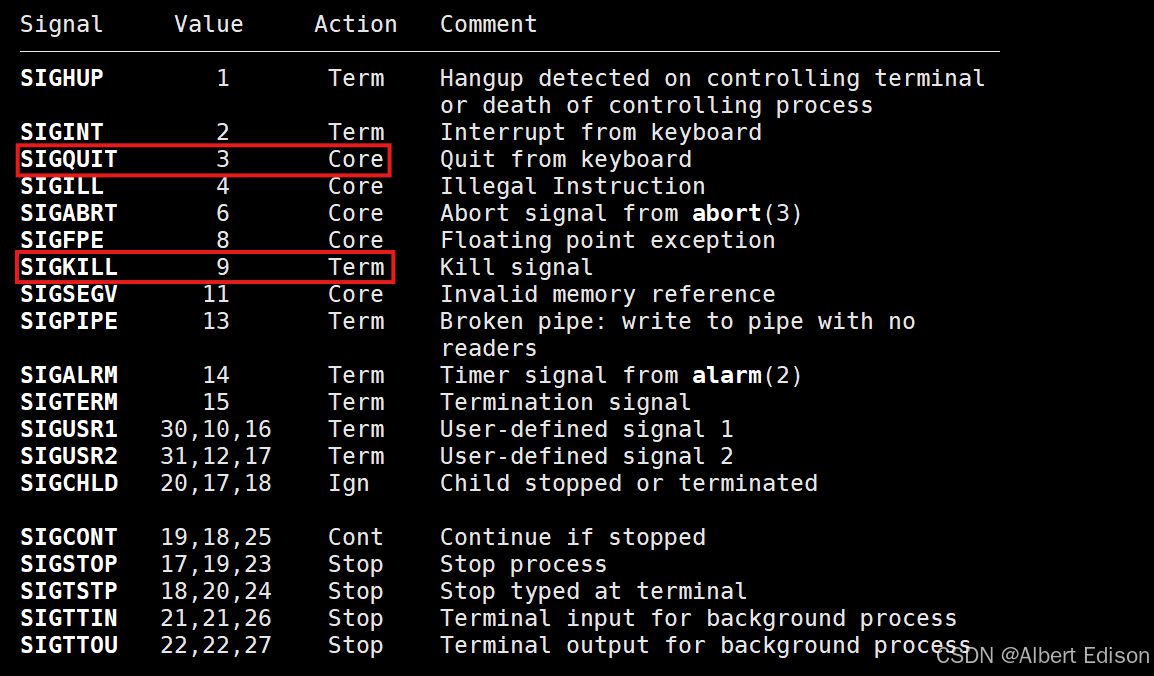Click the Comment column header
1154x676 pixels.
click(x=489, y=24)
